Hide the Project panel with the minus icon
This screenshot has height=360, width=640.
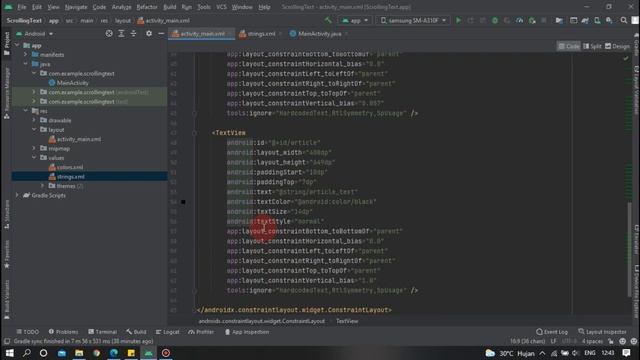point(161,33)
